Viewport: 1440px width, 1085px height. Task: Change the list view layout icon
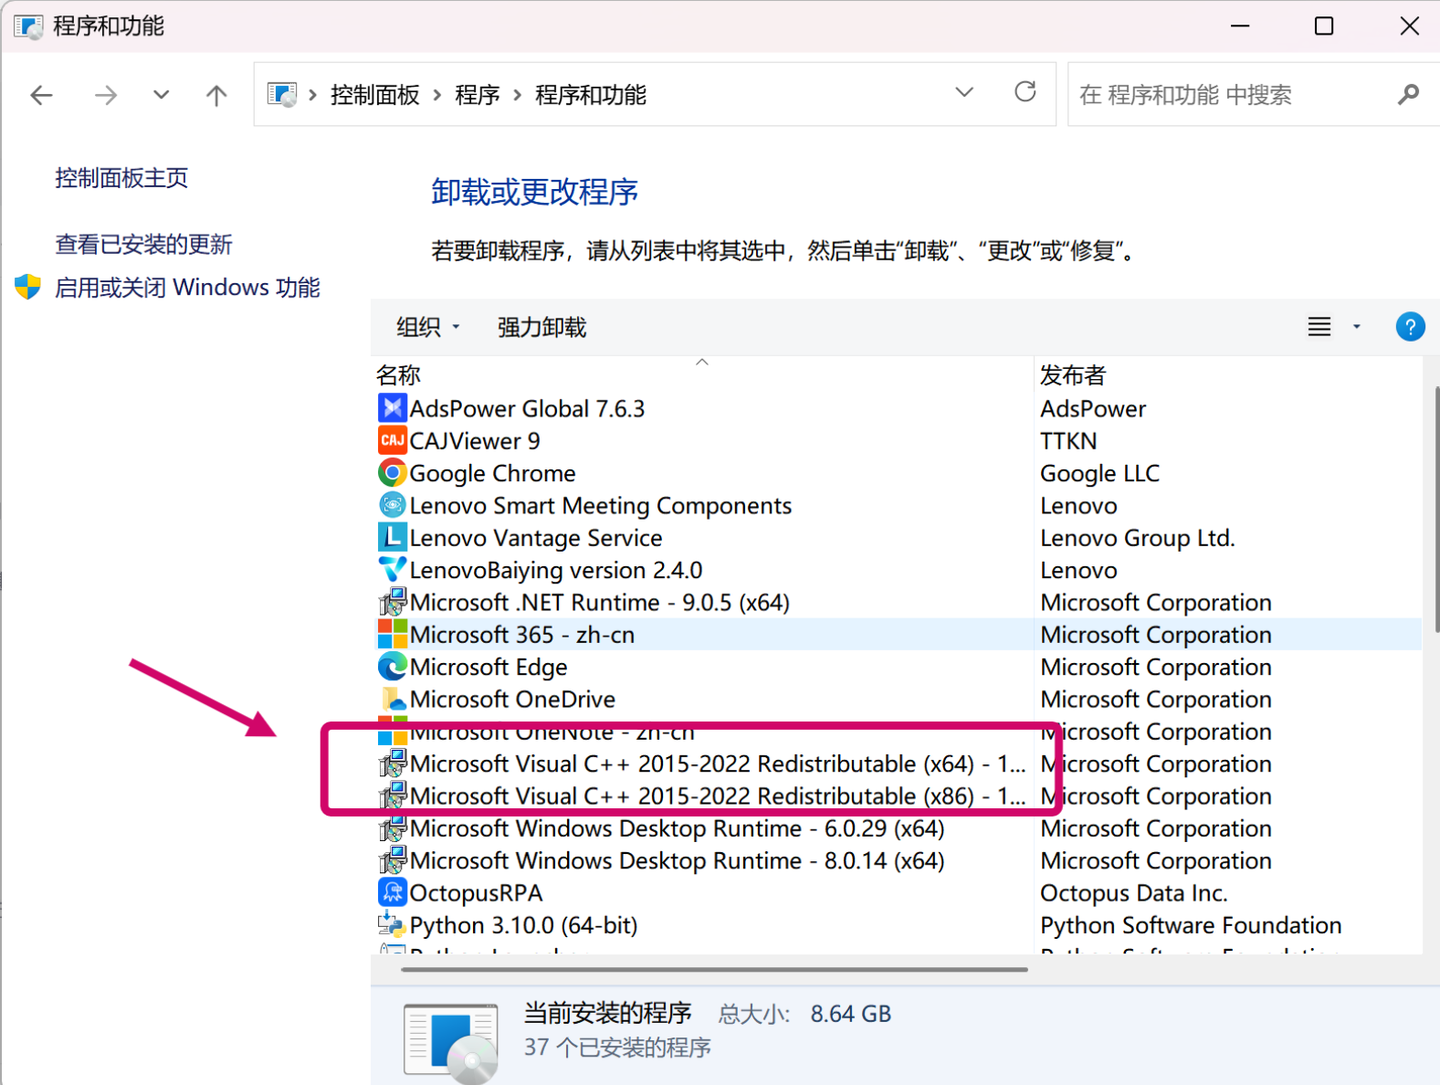[x=1318, y=326]
